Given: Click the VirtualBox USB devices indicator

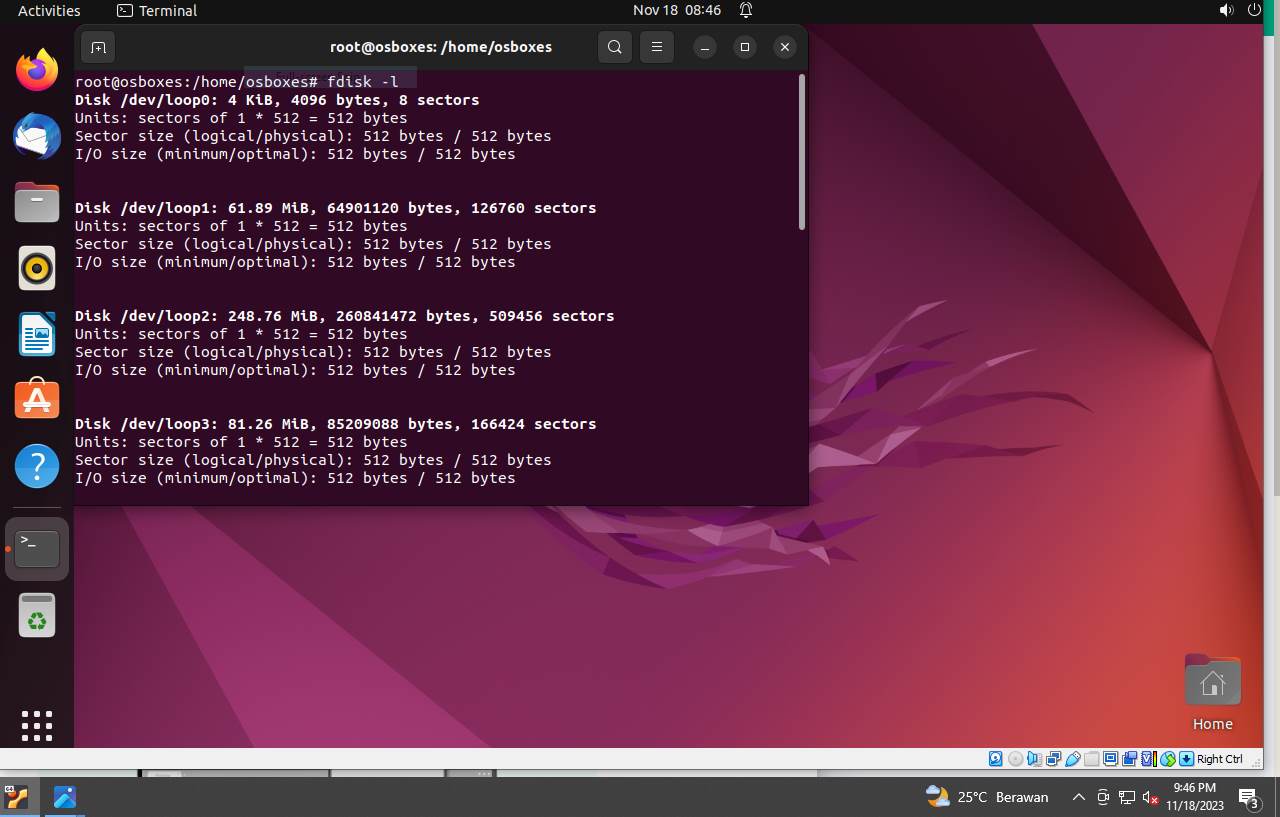Looking at the screenshot, I should tap(1073, 759).
